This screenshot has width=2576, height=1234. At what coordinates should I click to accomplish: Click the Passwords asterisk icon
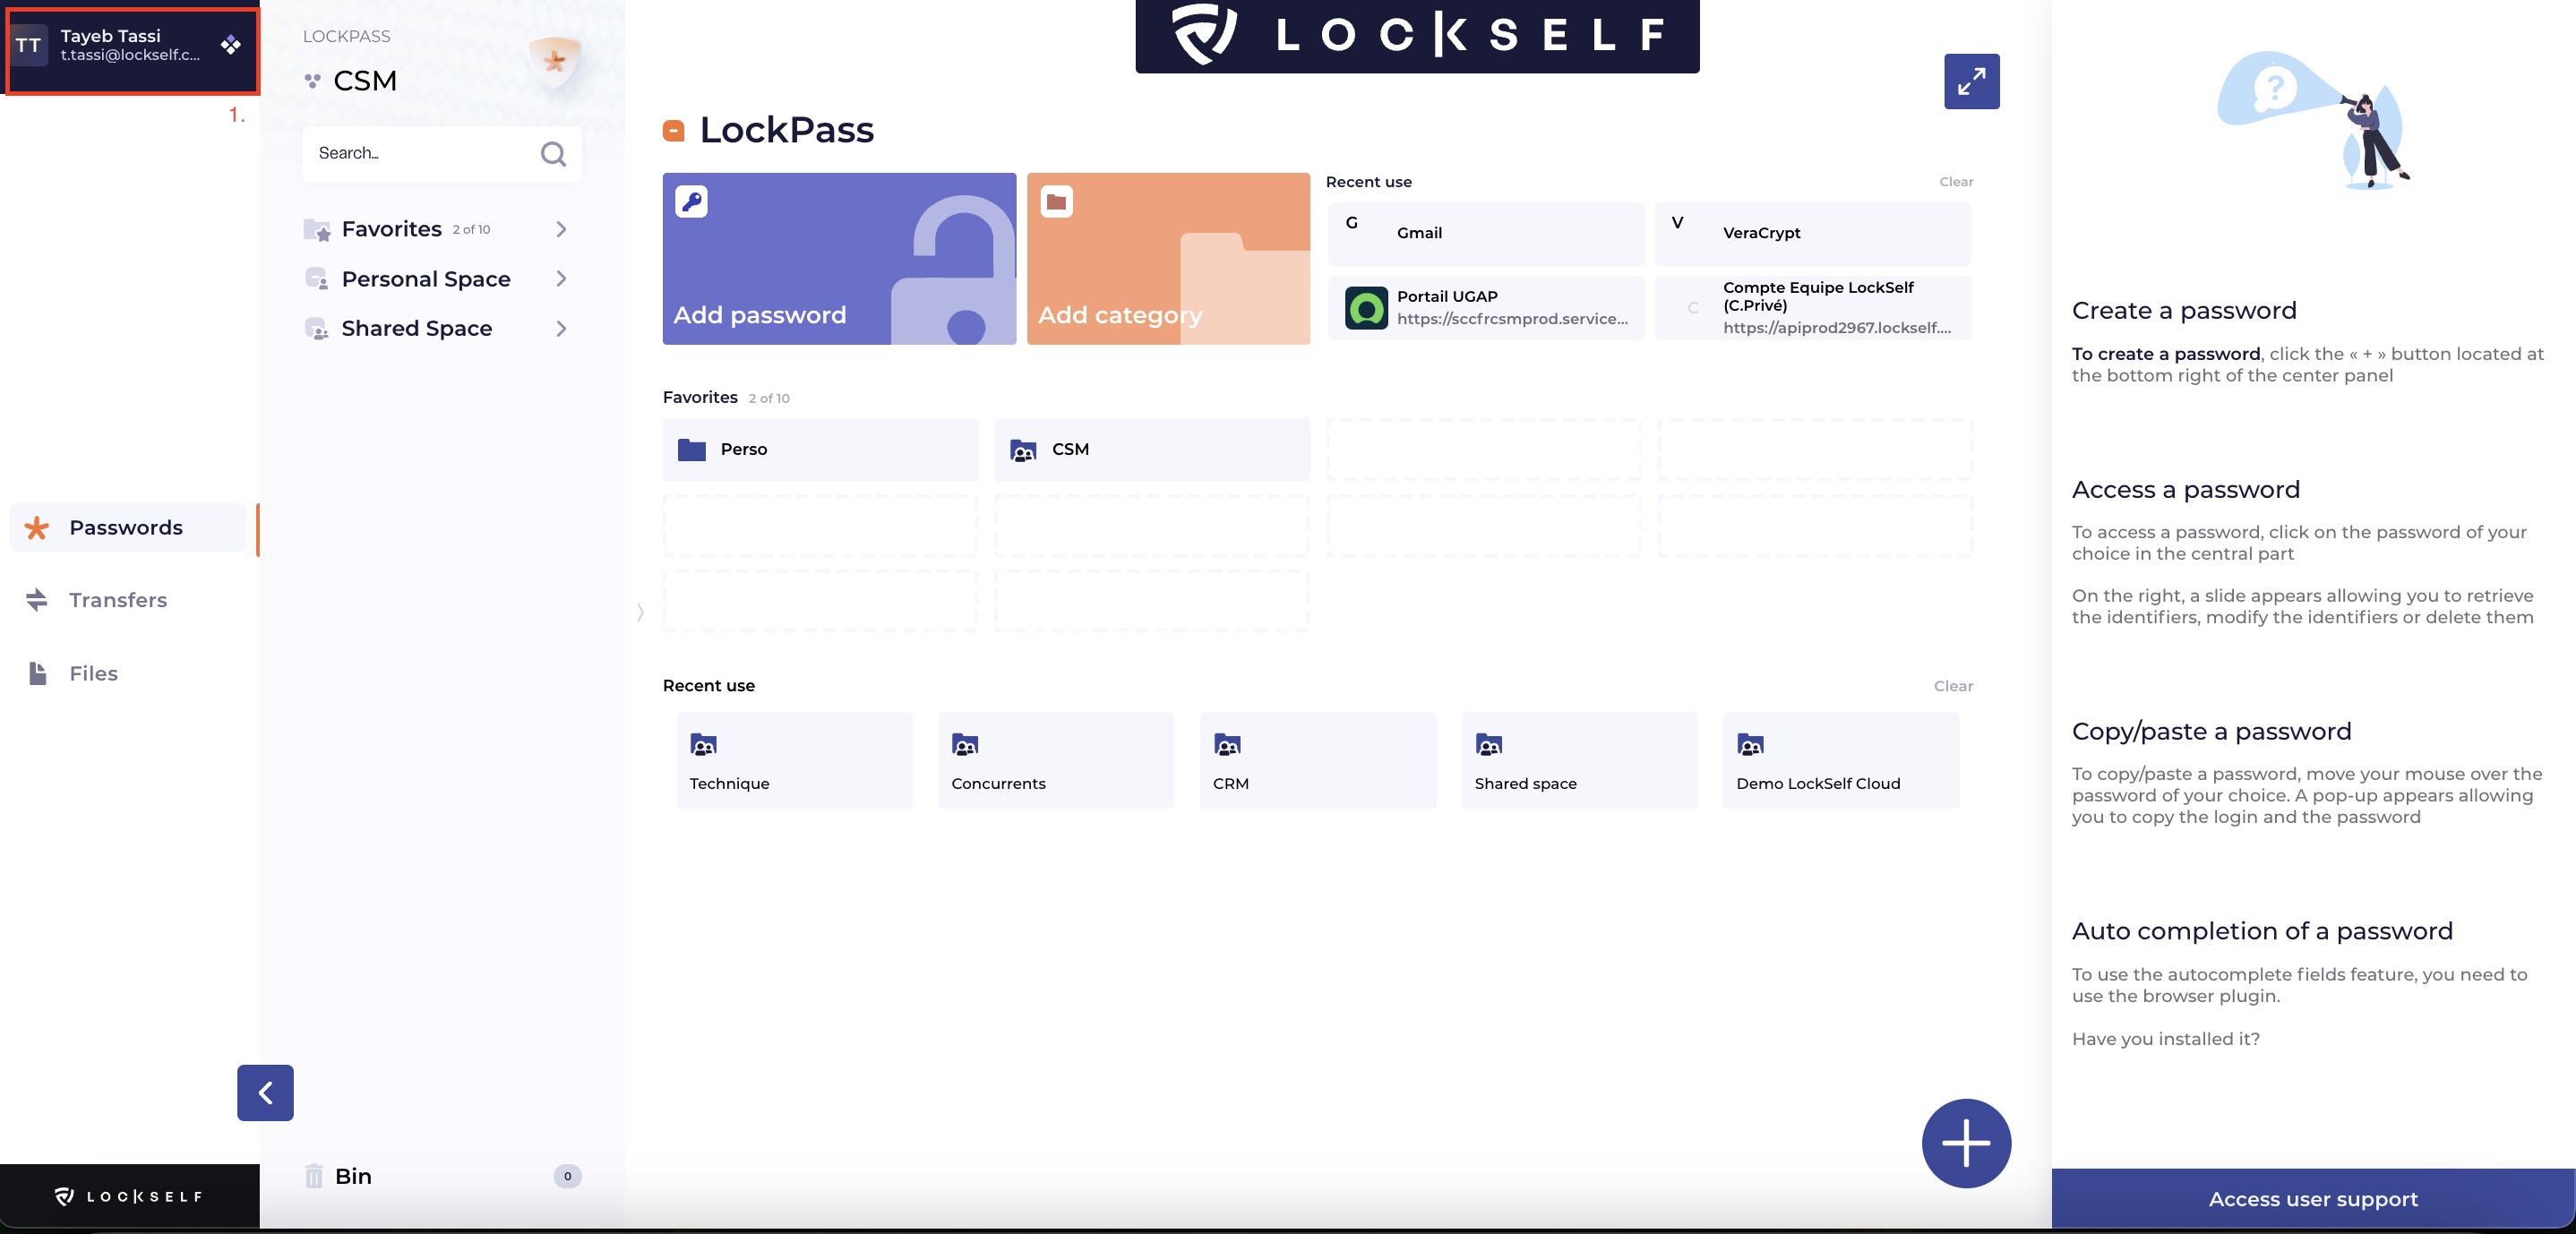[x=37, y=528]
